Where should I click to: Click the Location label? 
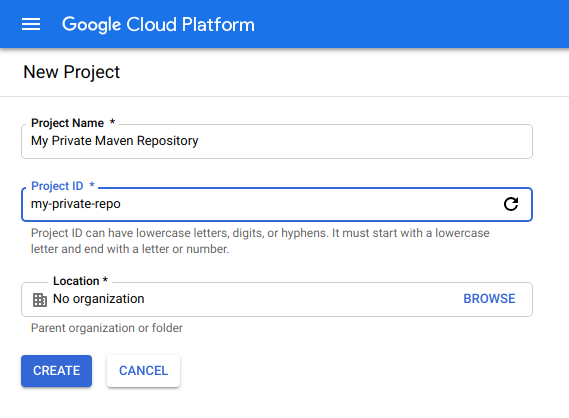pyautogui.click(x=80, y=281)
